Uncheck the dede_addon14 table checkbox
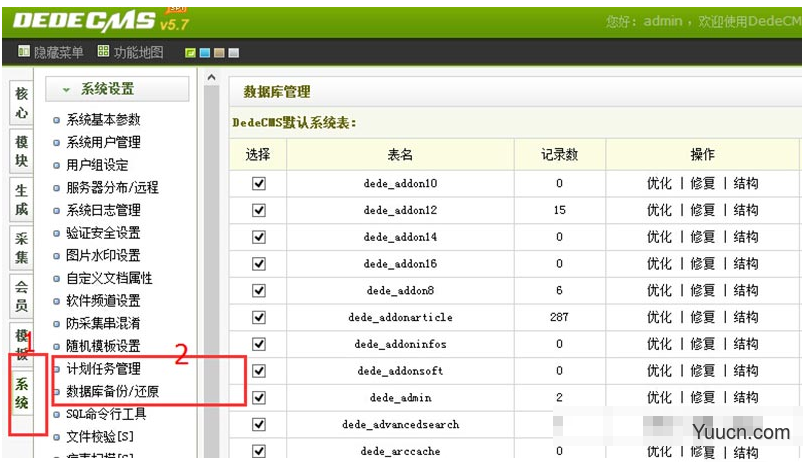This screenshot has height=462, width=803. pyautogui.click(x=259, y=237)
